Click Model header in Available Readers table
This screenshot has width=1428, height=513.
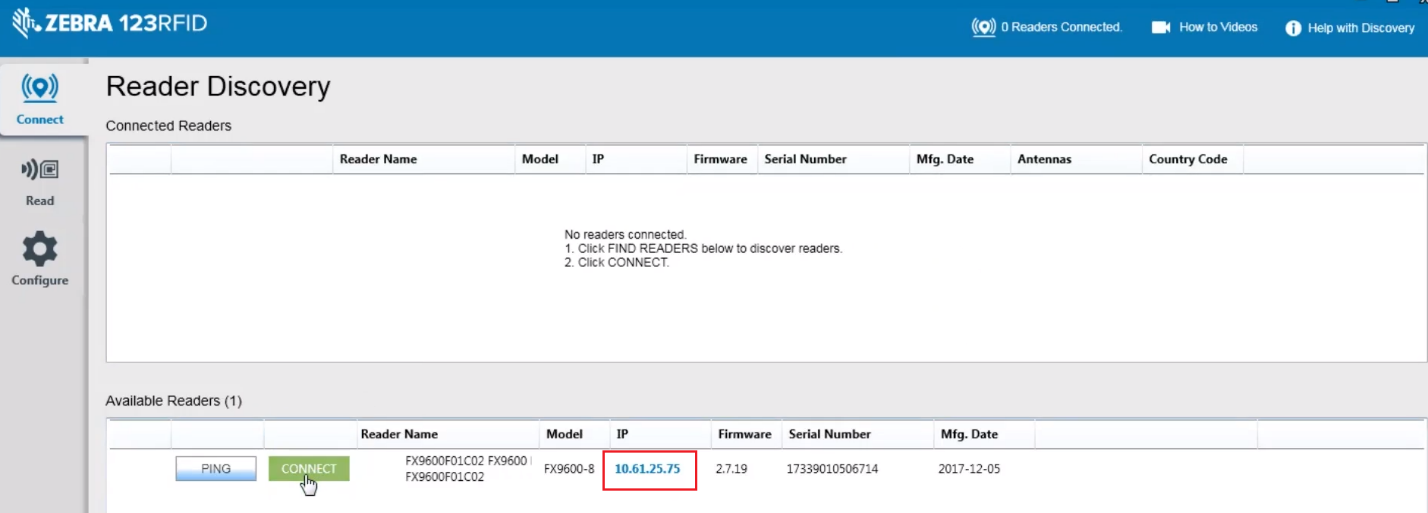pos(564,434)
